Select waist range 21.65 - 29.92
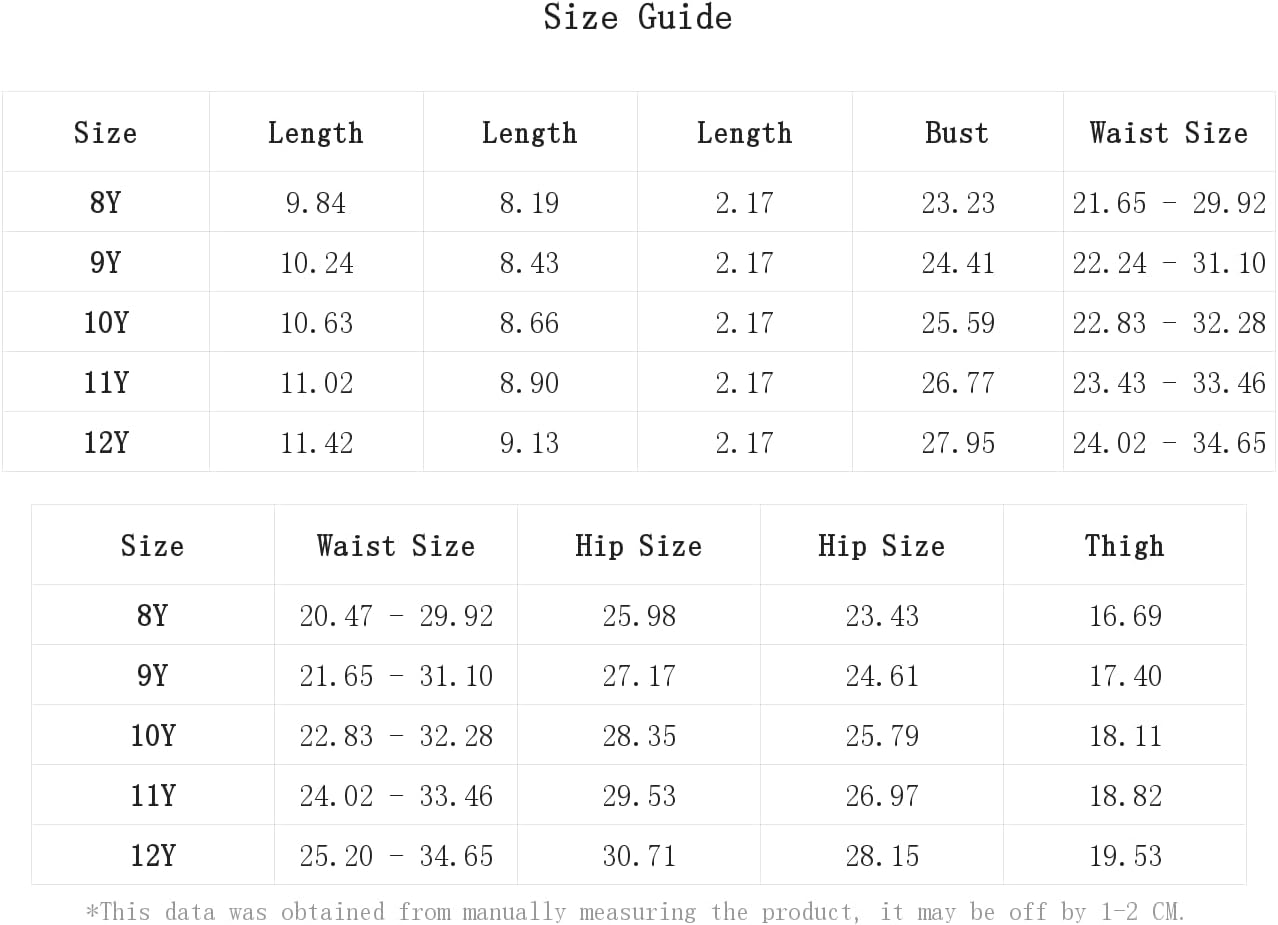1278x925 pixels. click(1169, 203)
